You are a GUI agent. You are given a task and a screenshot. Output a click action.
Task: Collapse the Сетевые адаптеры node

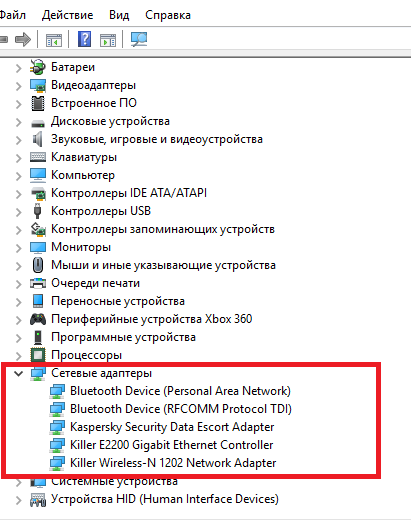click(x=18, y=373)
